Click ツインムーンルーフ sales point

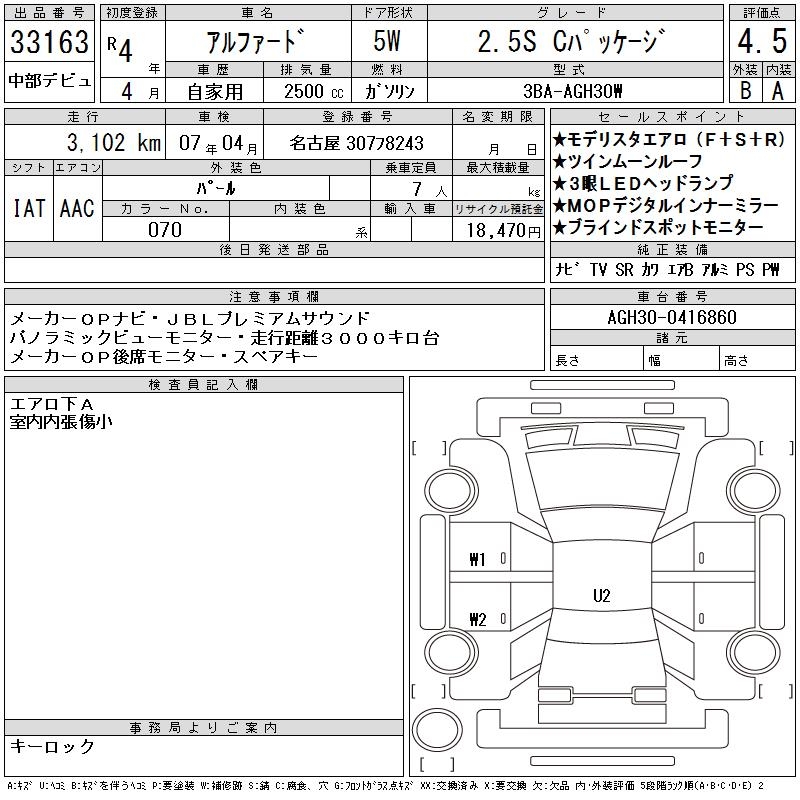pos(628,161)
